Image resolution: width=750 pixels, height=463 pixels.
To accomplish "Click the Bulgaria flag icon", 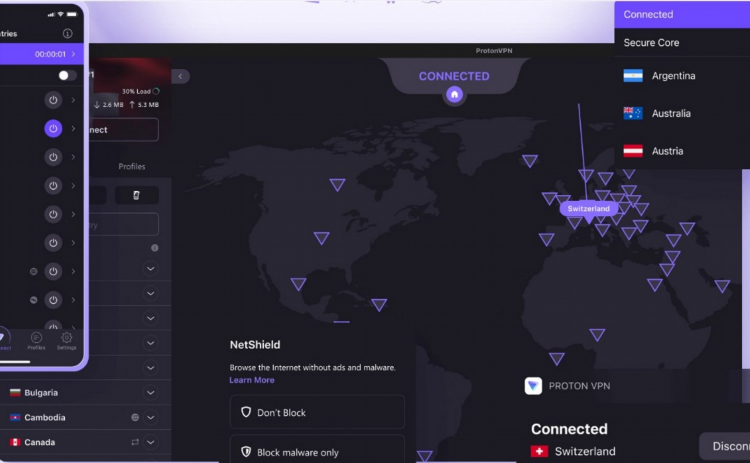I will click(x=15, y=393).
